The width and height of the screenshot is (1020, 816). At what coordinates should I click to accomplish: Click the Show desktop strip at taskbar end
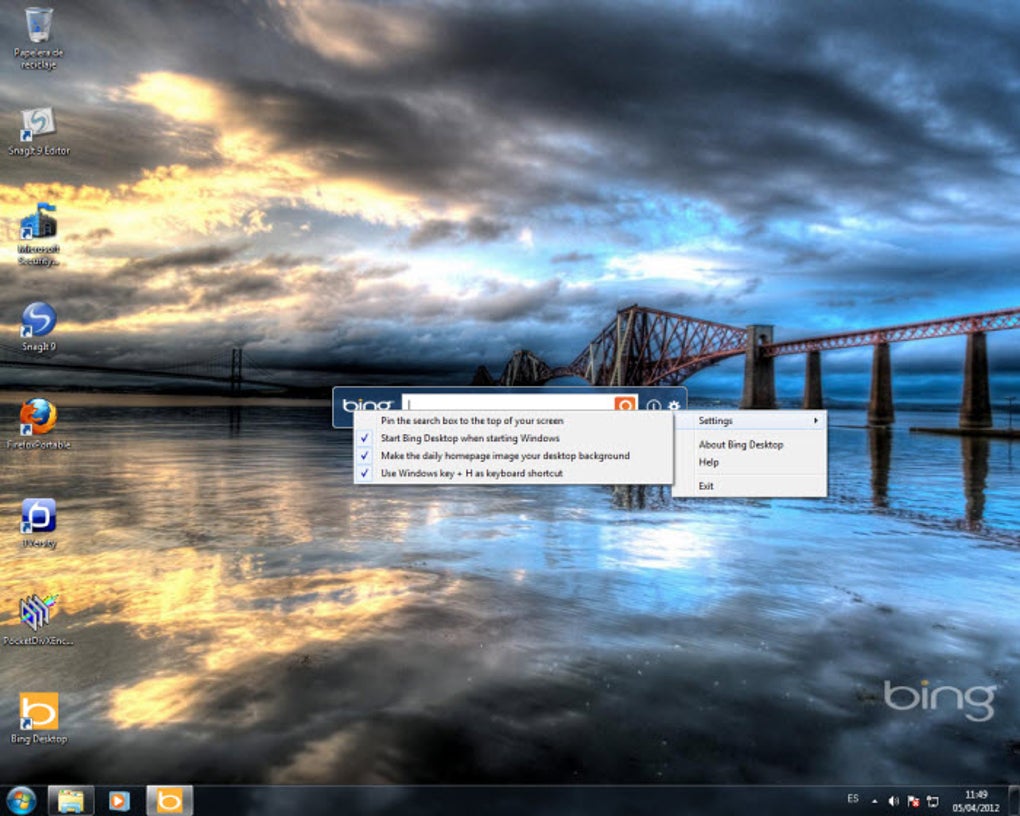click(1014, 800)
